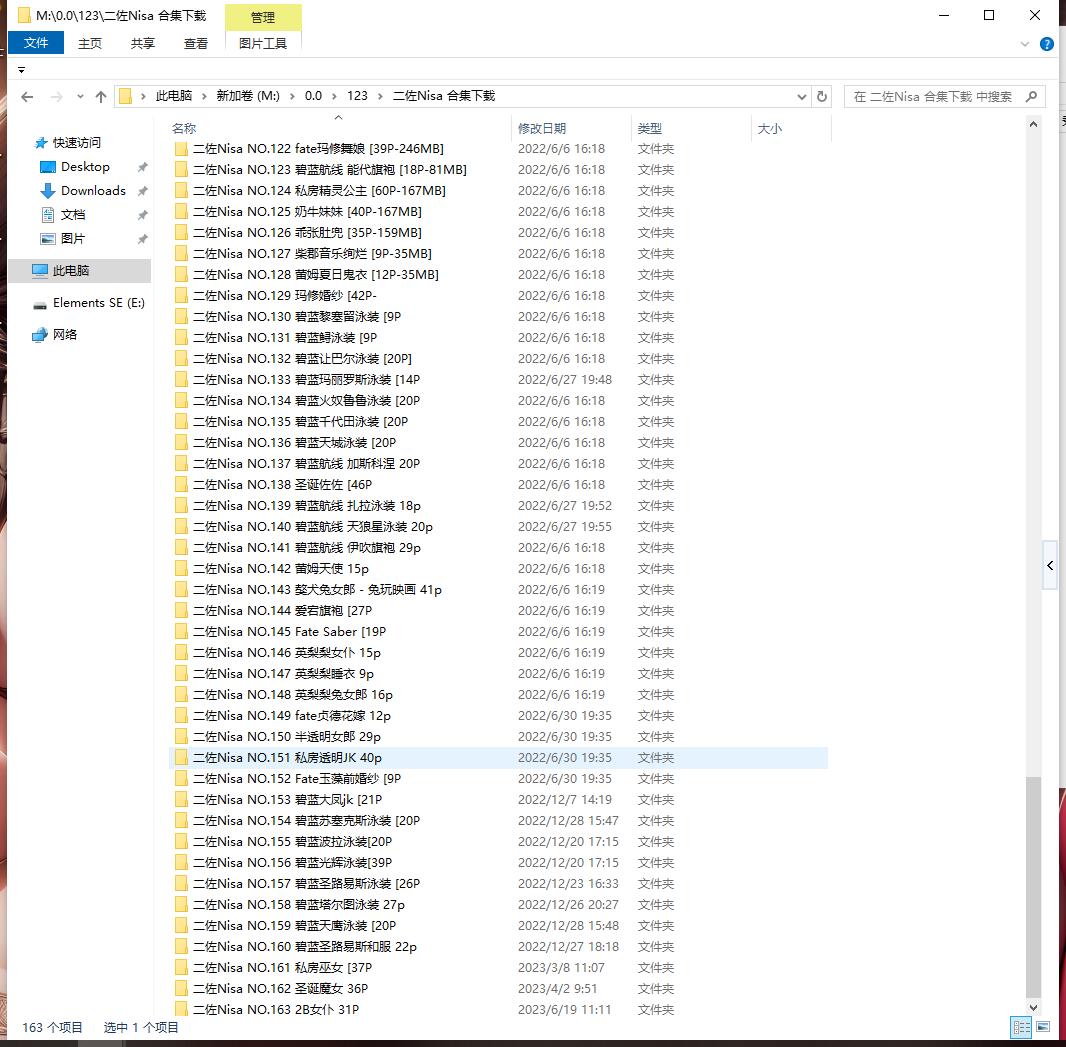The image size is (1066, 1047).
Task: Select folder NO.149 fate贞德花嫁 12p
Action: 498,716
